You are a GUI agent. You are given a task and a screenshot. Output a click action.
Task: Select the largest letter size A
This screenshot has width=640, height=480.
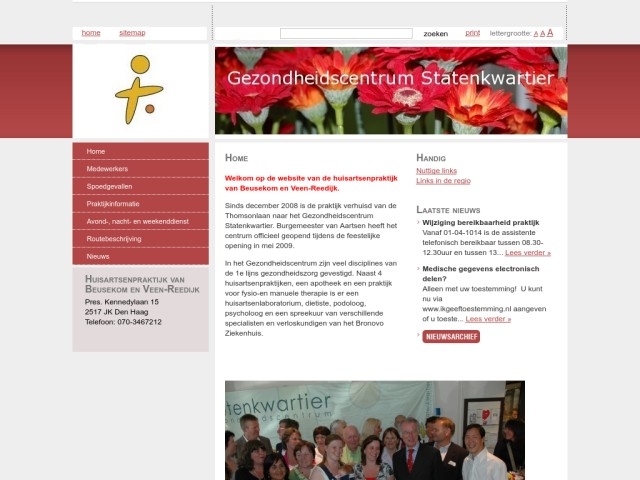click(550, 33)
